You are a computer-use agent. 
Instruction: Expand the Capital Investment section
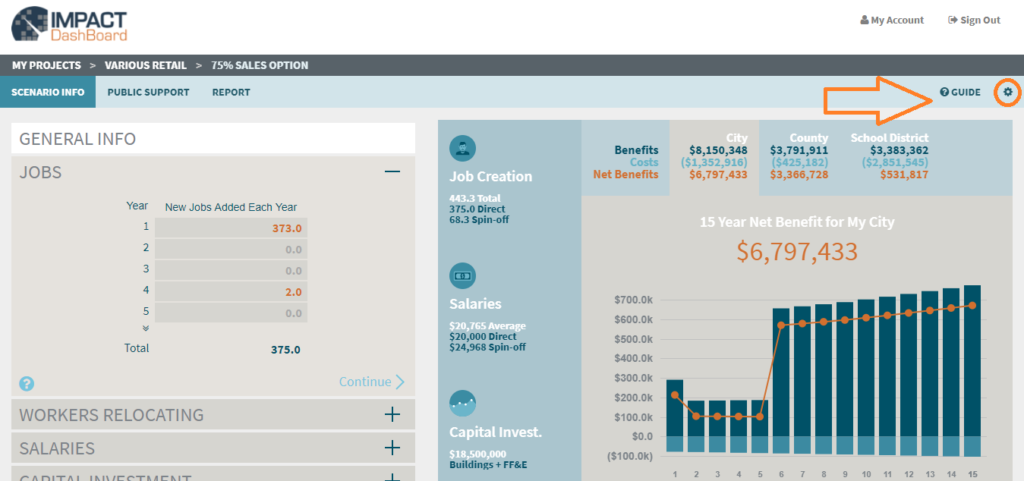click(392, 478)
